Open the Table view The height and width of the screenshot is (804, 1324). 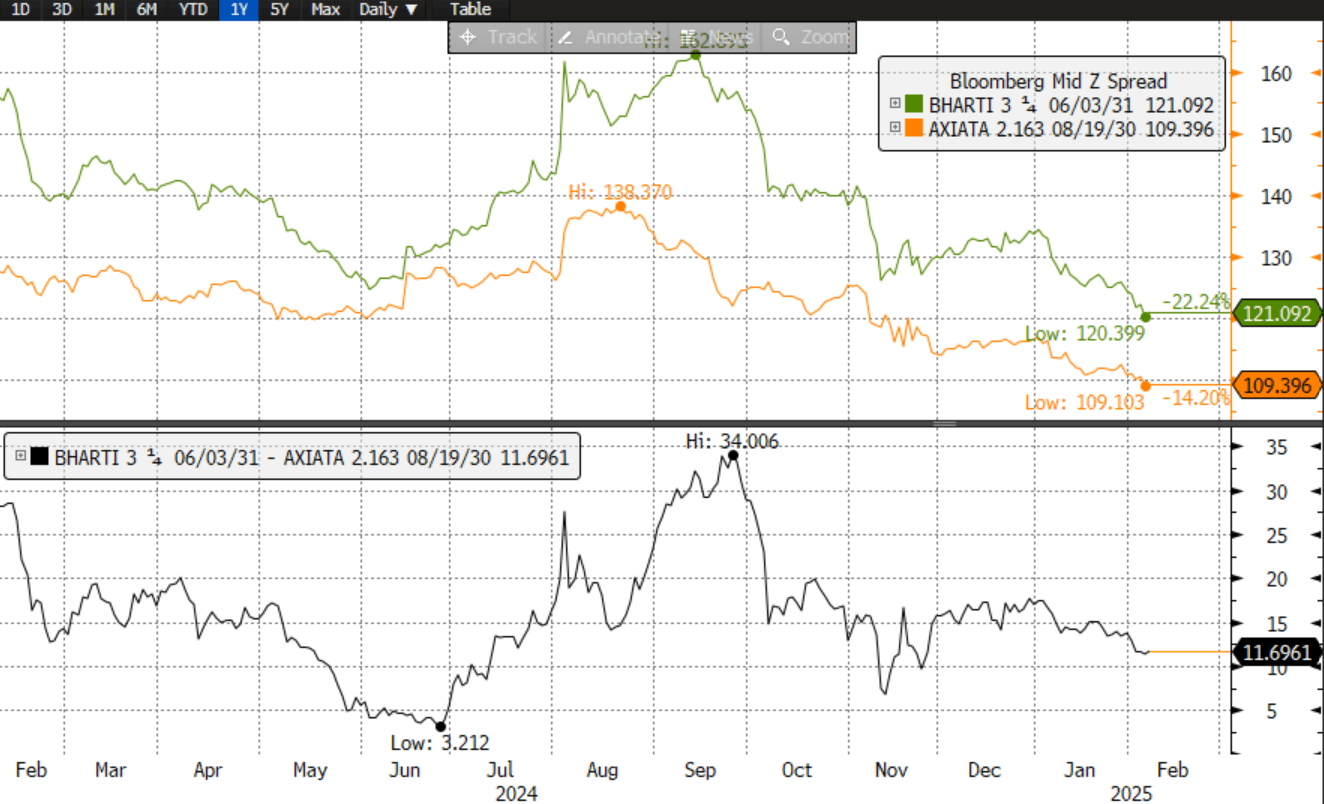(471, 9)
